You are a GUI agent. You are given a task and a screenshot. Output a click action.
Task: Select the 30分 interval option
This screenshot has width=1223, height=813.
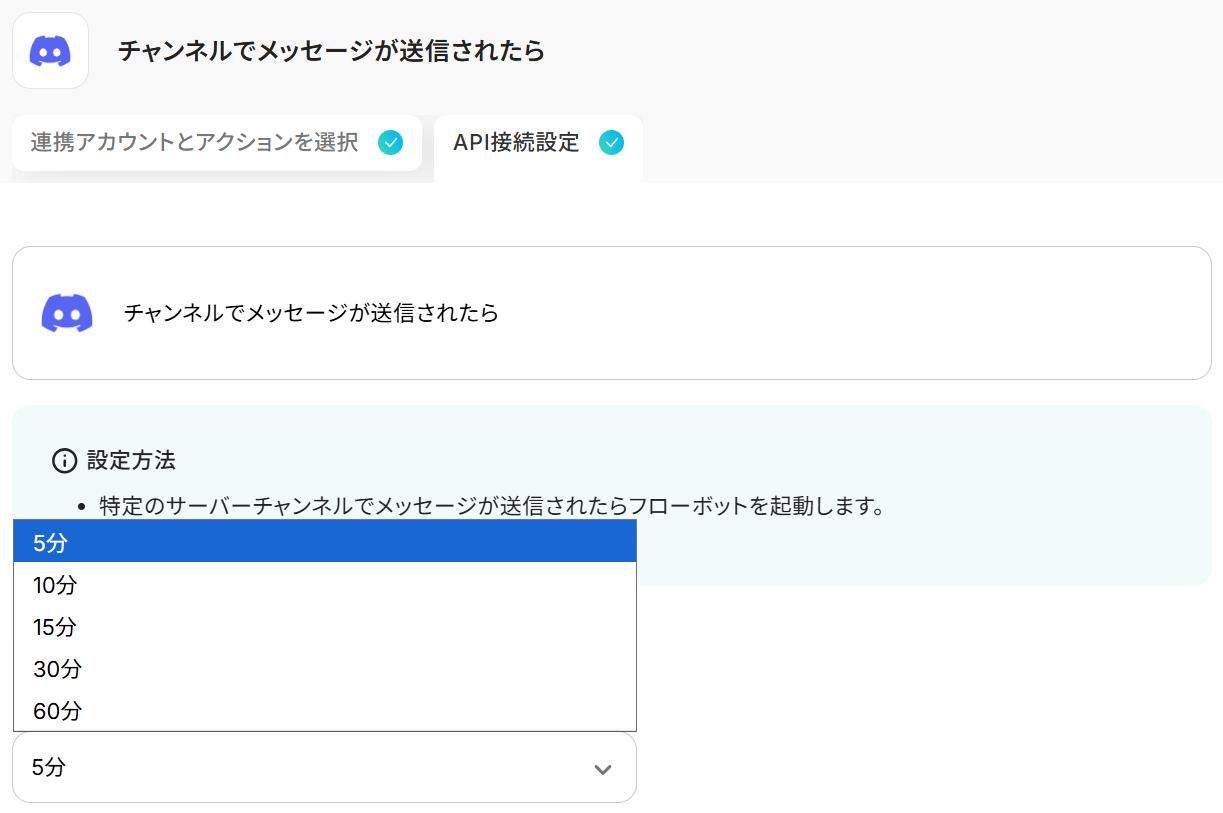(x=325, y=669)
